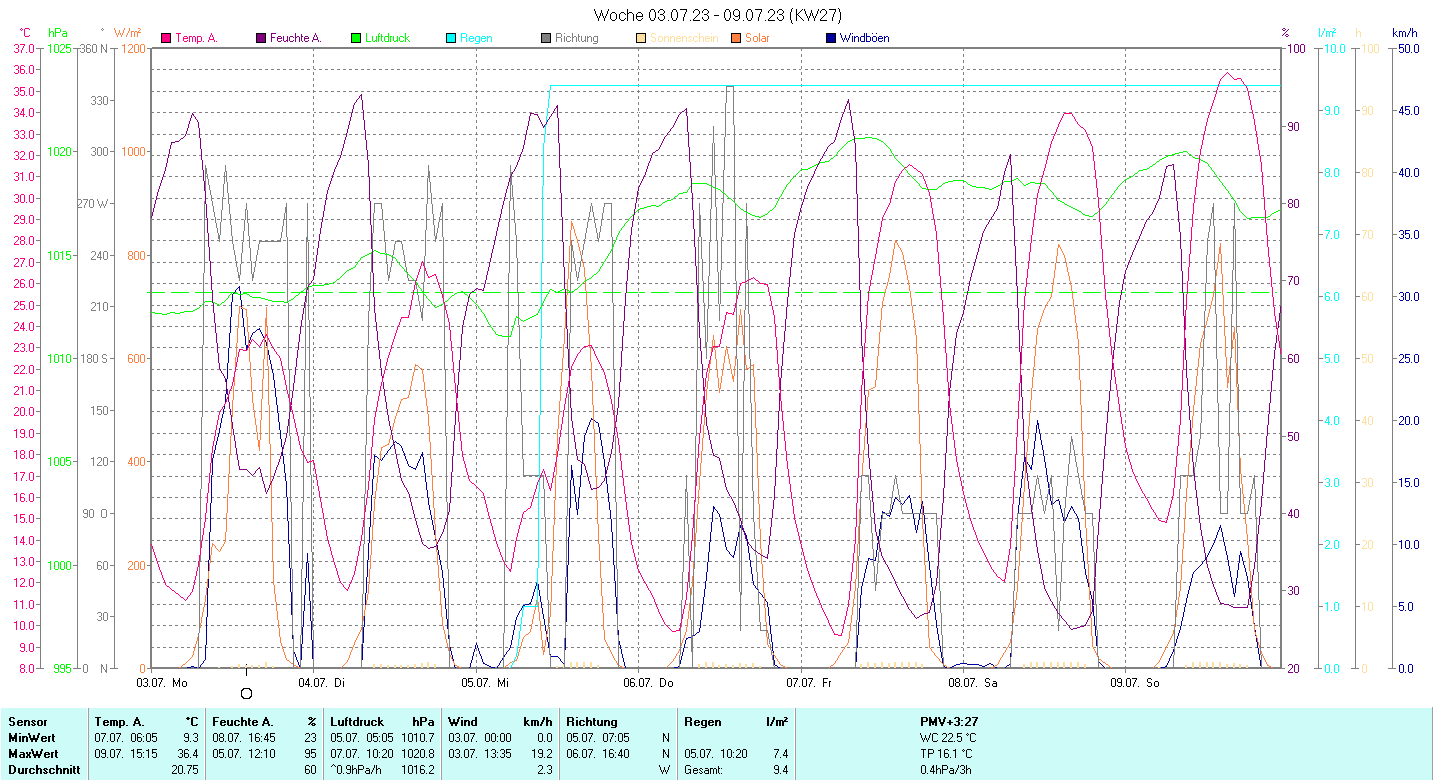
Task: Select the Sonnenschein legend label
Action: coord(683,38)
